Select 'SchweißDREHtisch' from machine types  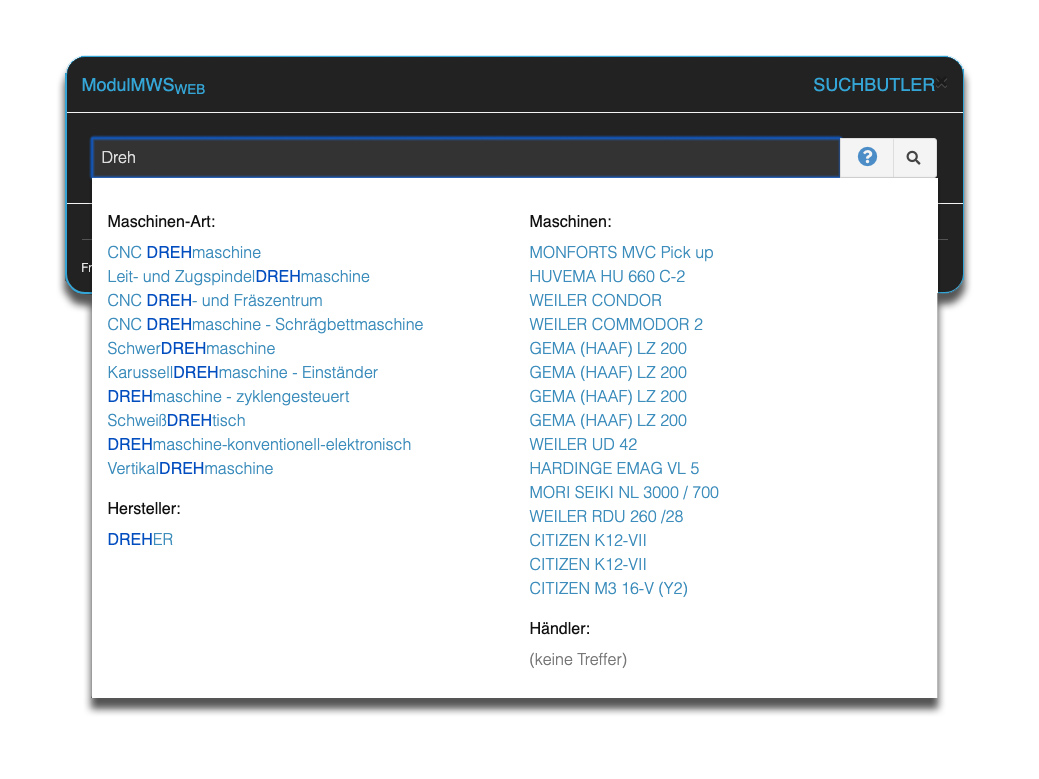[x=176, y=420]
